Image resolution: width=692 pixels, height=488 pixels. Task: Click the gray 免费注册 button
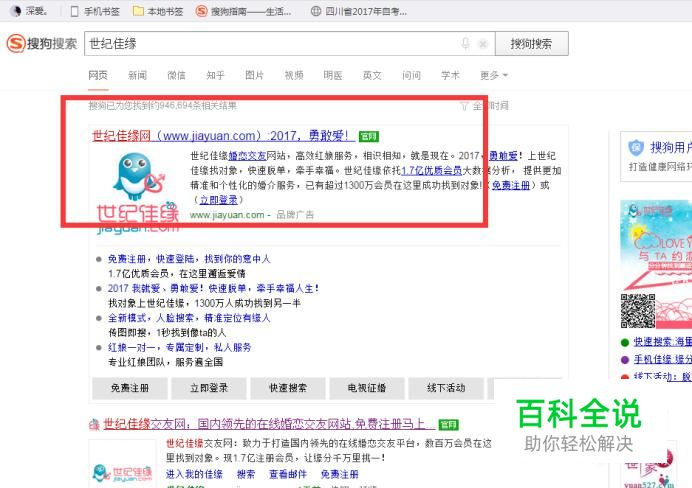[x=130, y=388]
